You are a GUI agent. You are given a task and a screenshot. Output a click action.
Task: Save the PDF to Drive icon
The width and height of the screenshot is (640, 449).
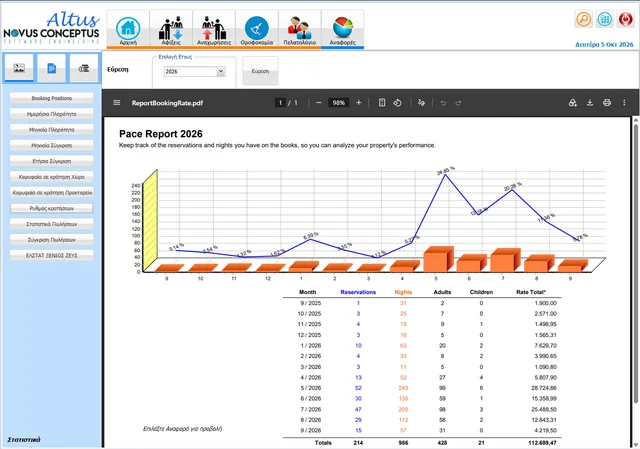pyautogui.click(x=573, y=103)
